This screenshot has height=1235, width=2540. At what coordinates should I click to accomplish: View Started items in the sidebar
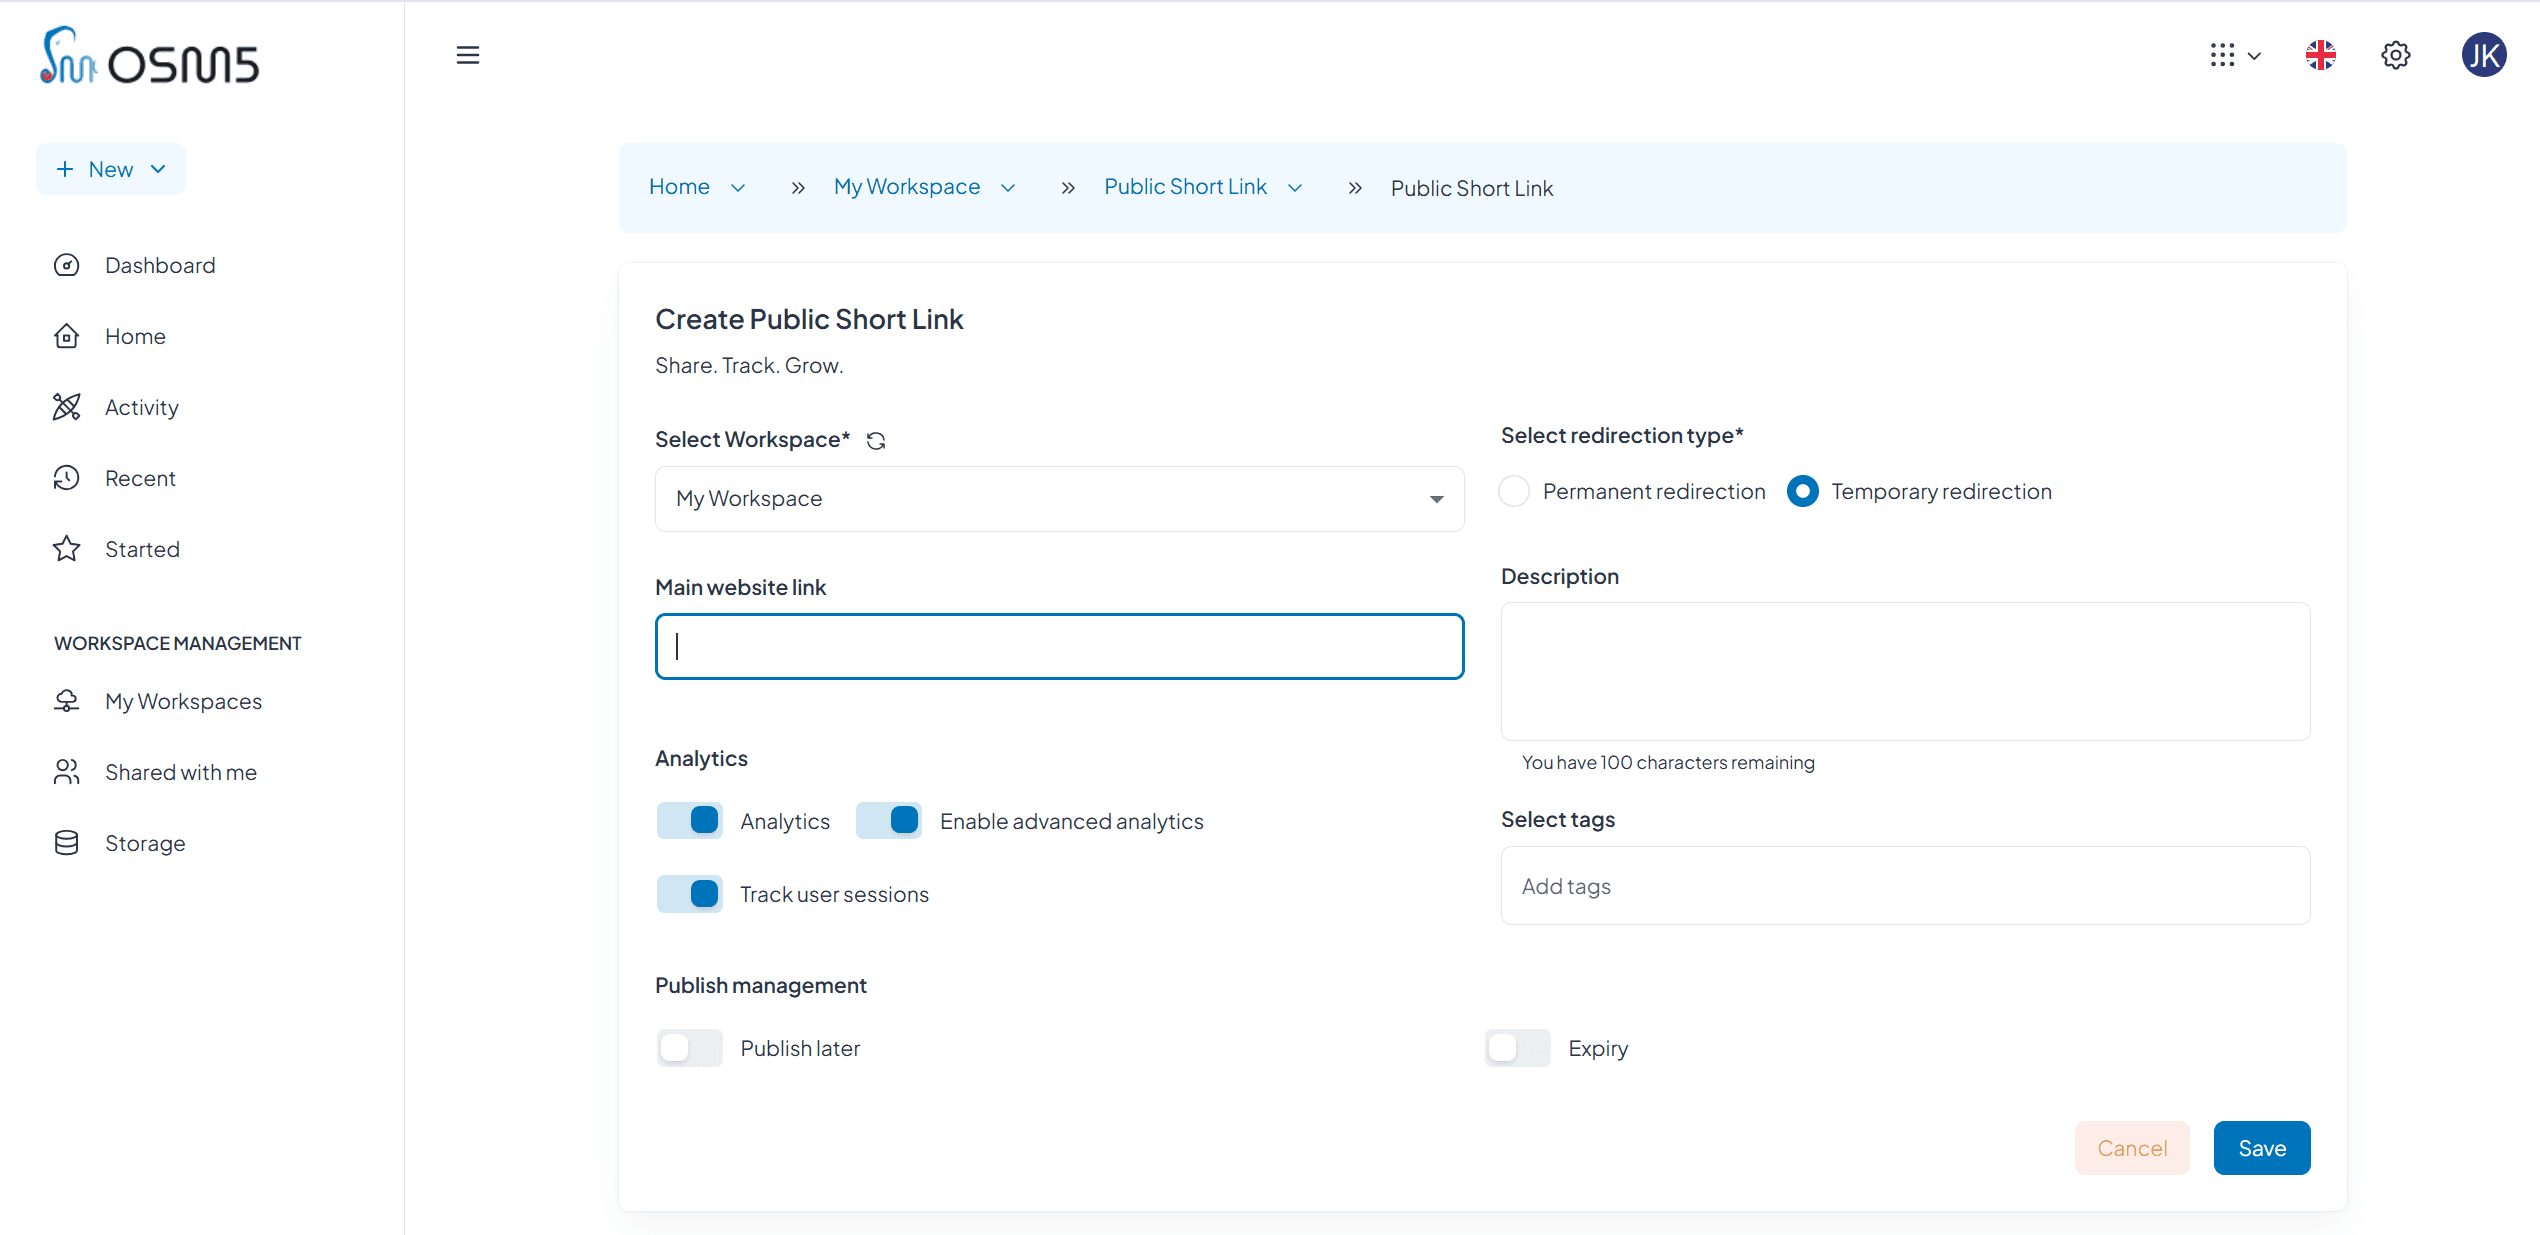142,548
